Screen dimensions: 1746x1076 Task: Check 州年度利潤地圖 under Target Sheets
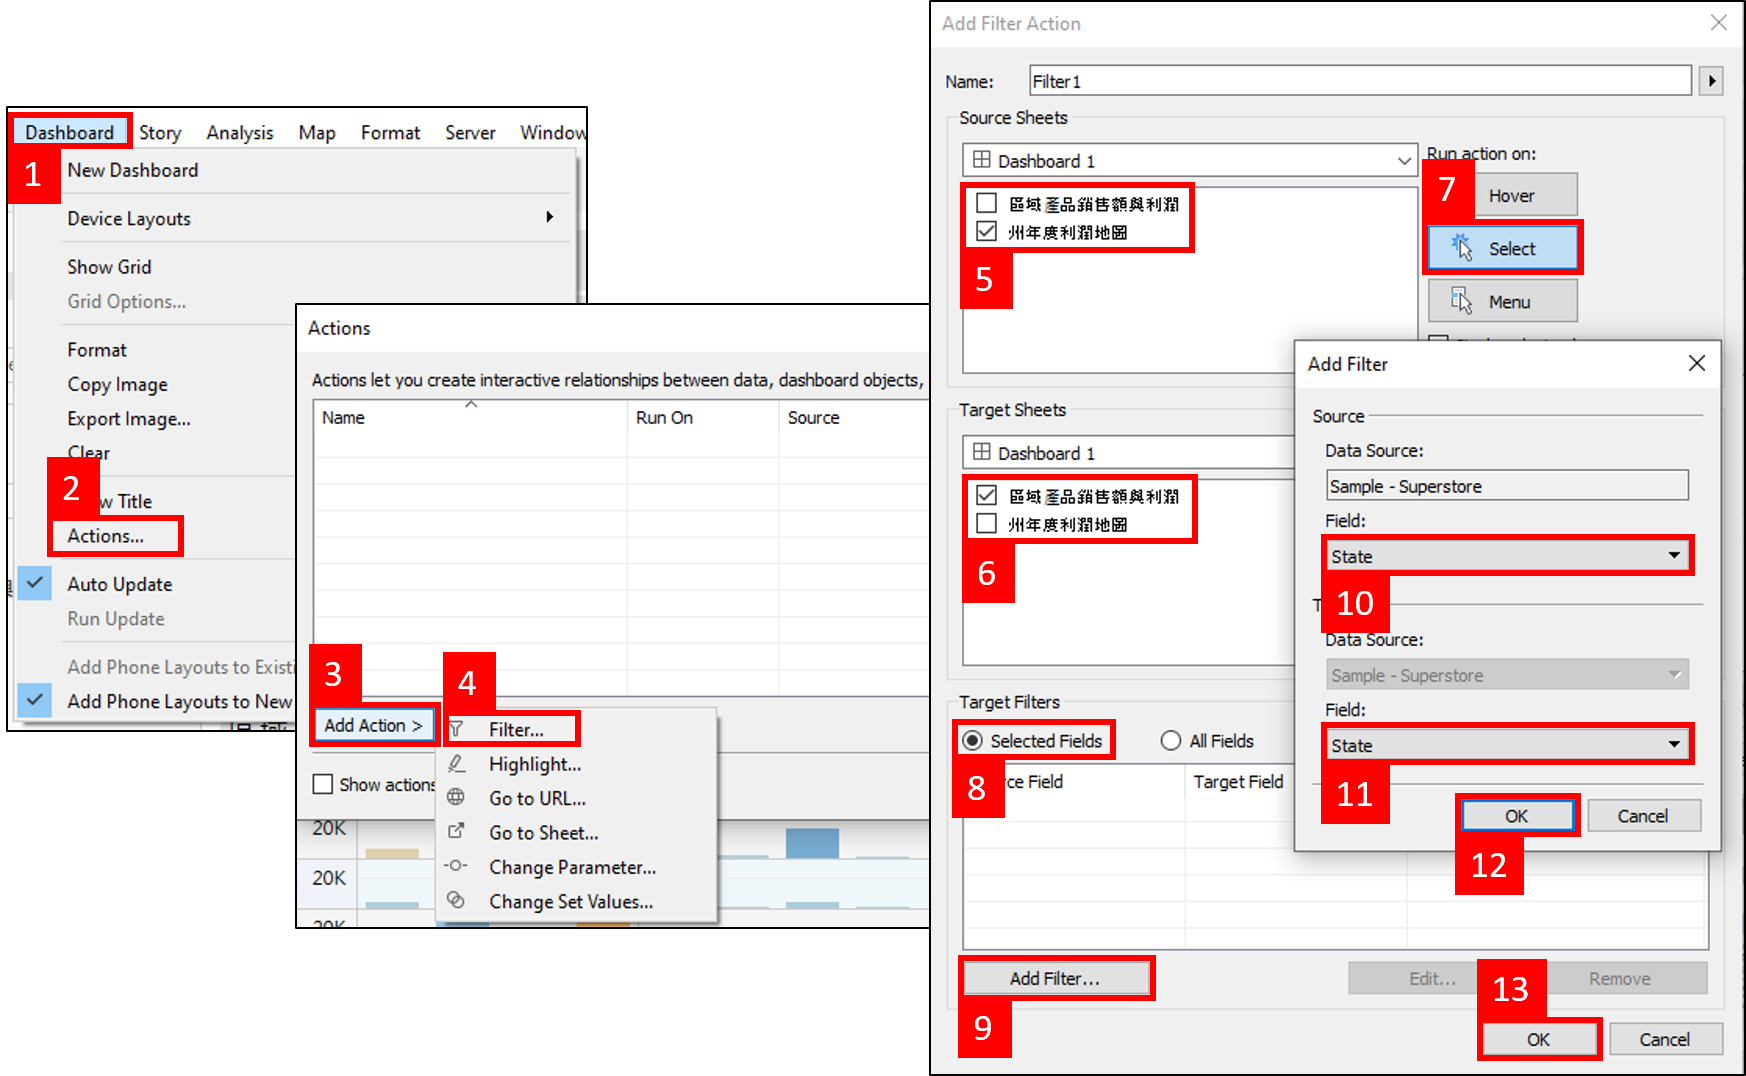pyautogui.click(x=987, y=523)
